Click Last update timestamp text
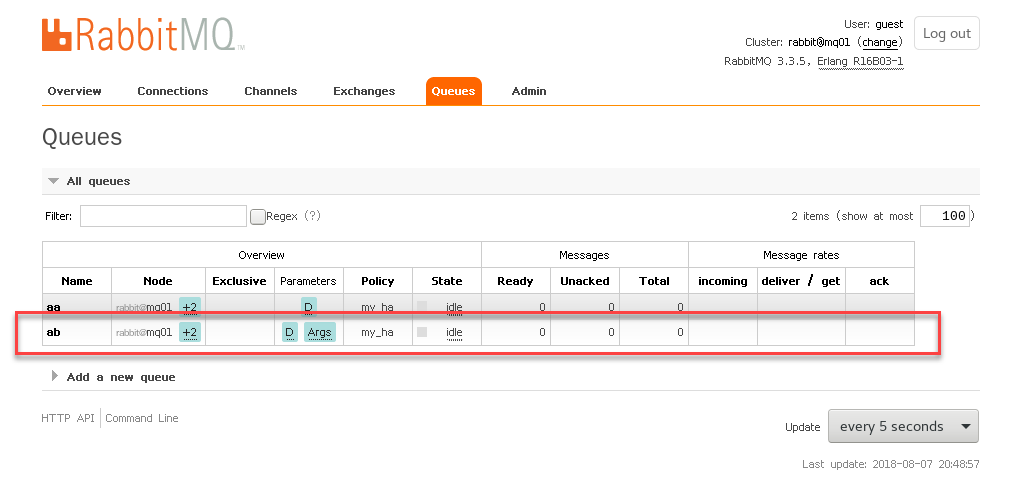This screenshot has width=1018, height=478. 890,464
